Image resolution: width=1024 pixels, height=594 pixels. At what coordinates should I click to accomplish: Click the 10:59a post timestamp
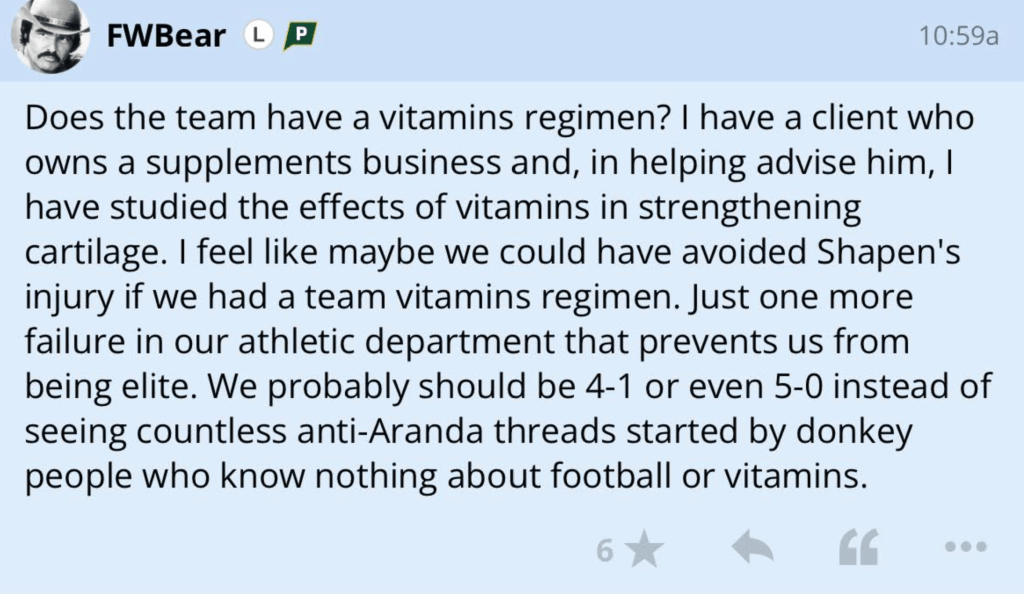[x=959, y=37]
